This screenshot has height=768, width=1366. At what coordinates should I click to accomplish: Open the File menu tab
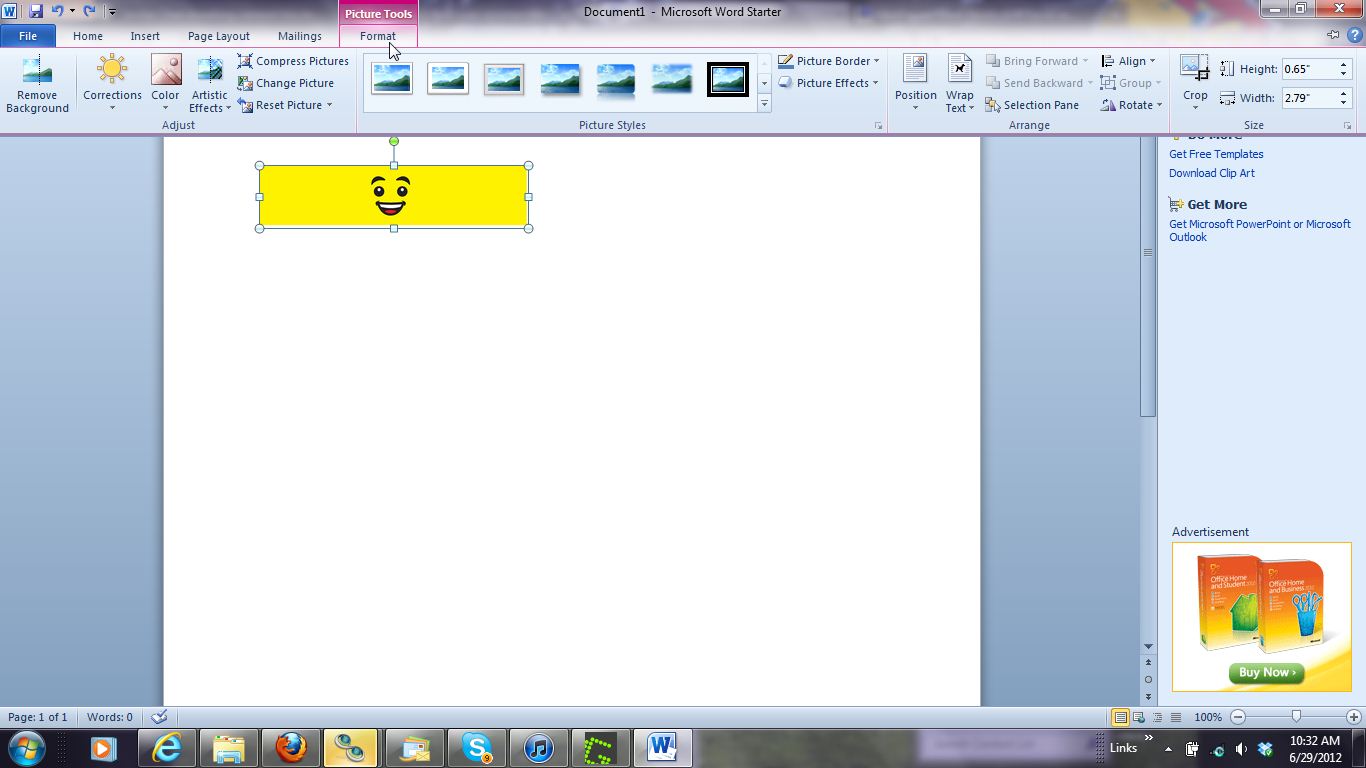tap(28, 36)
